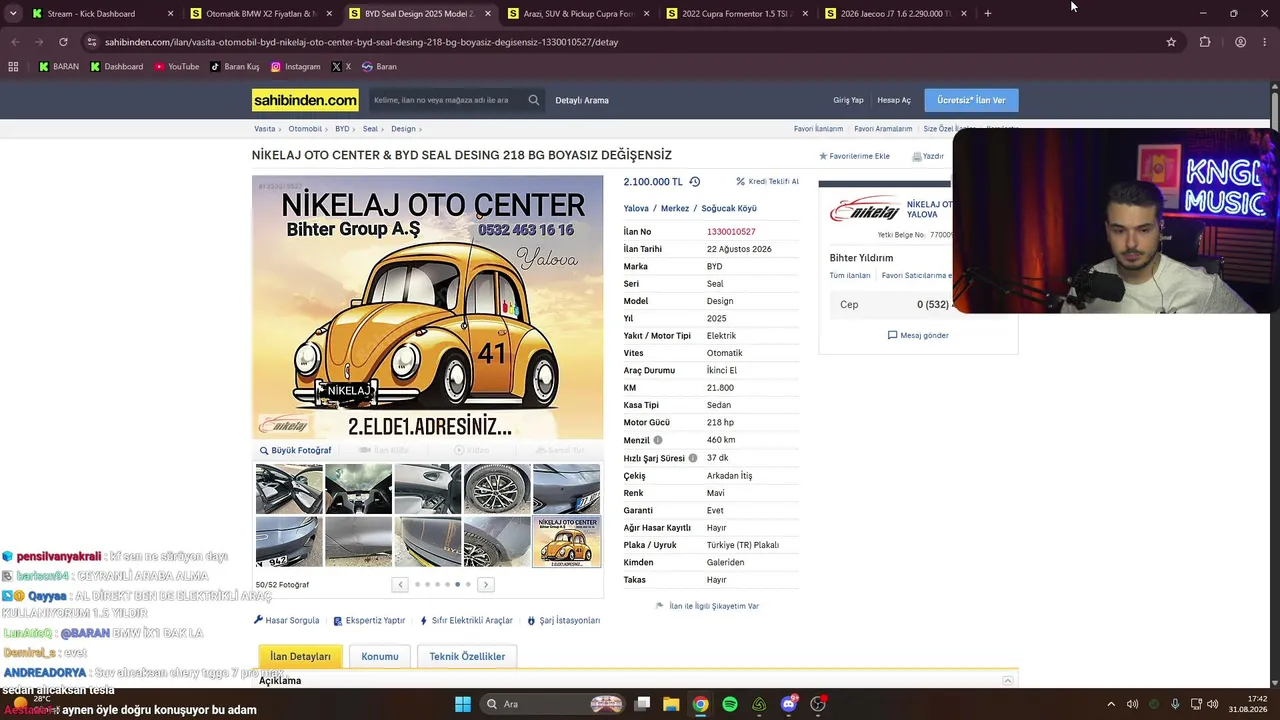Switch to Otomatik BMW X2 Fiyatları tab

[260, 14]
